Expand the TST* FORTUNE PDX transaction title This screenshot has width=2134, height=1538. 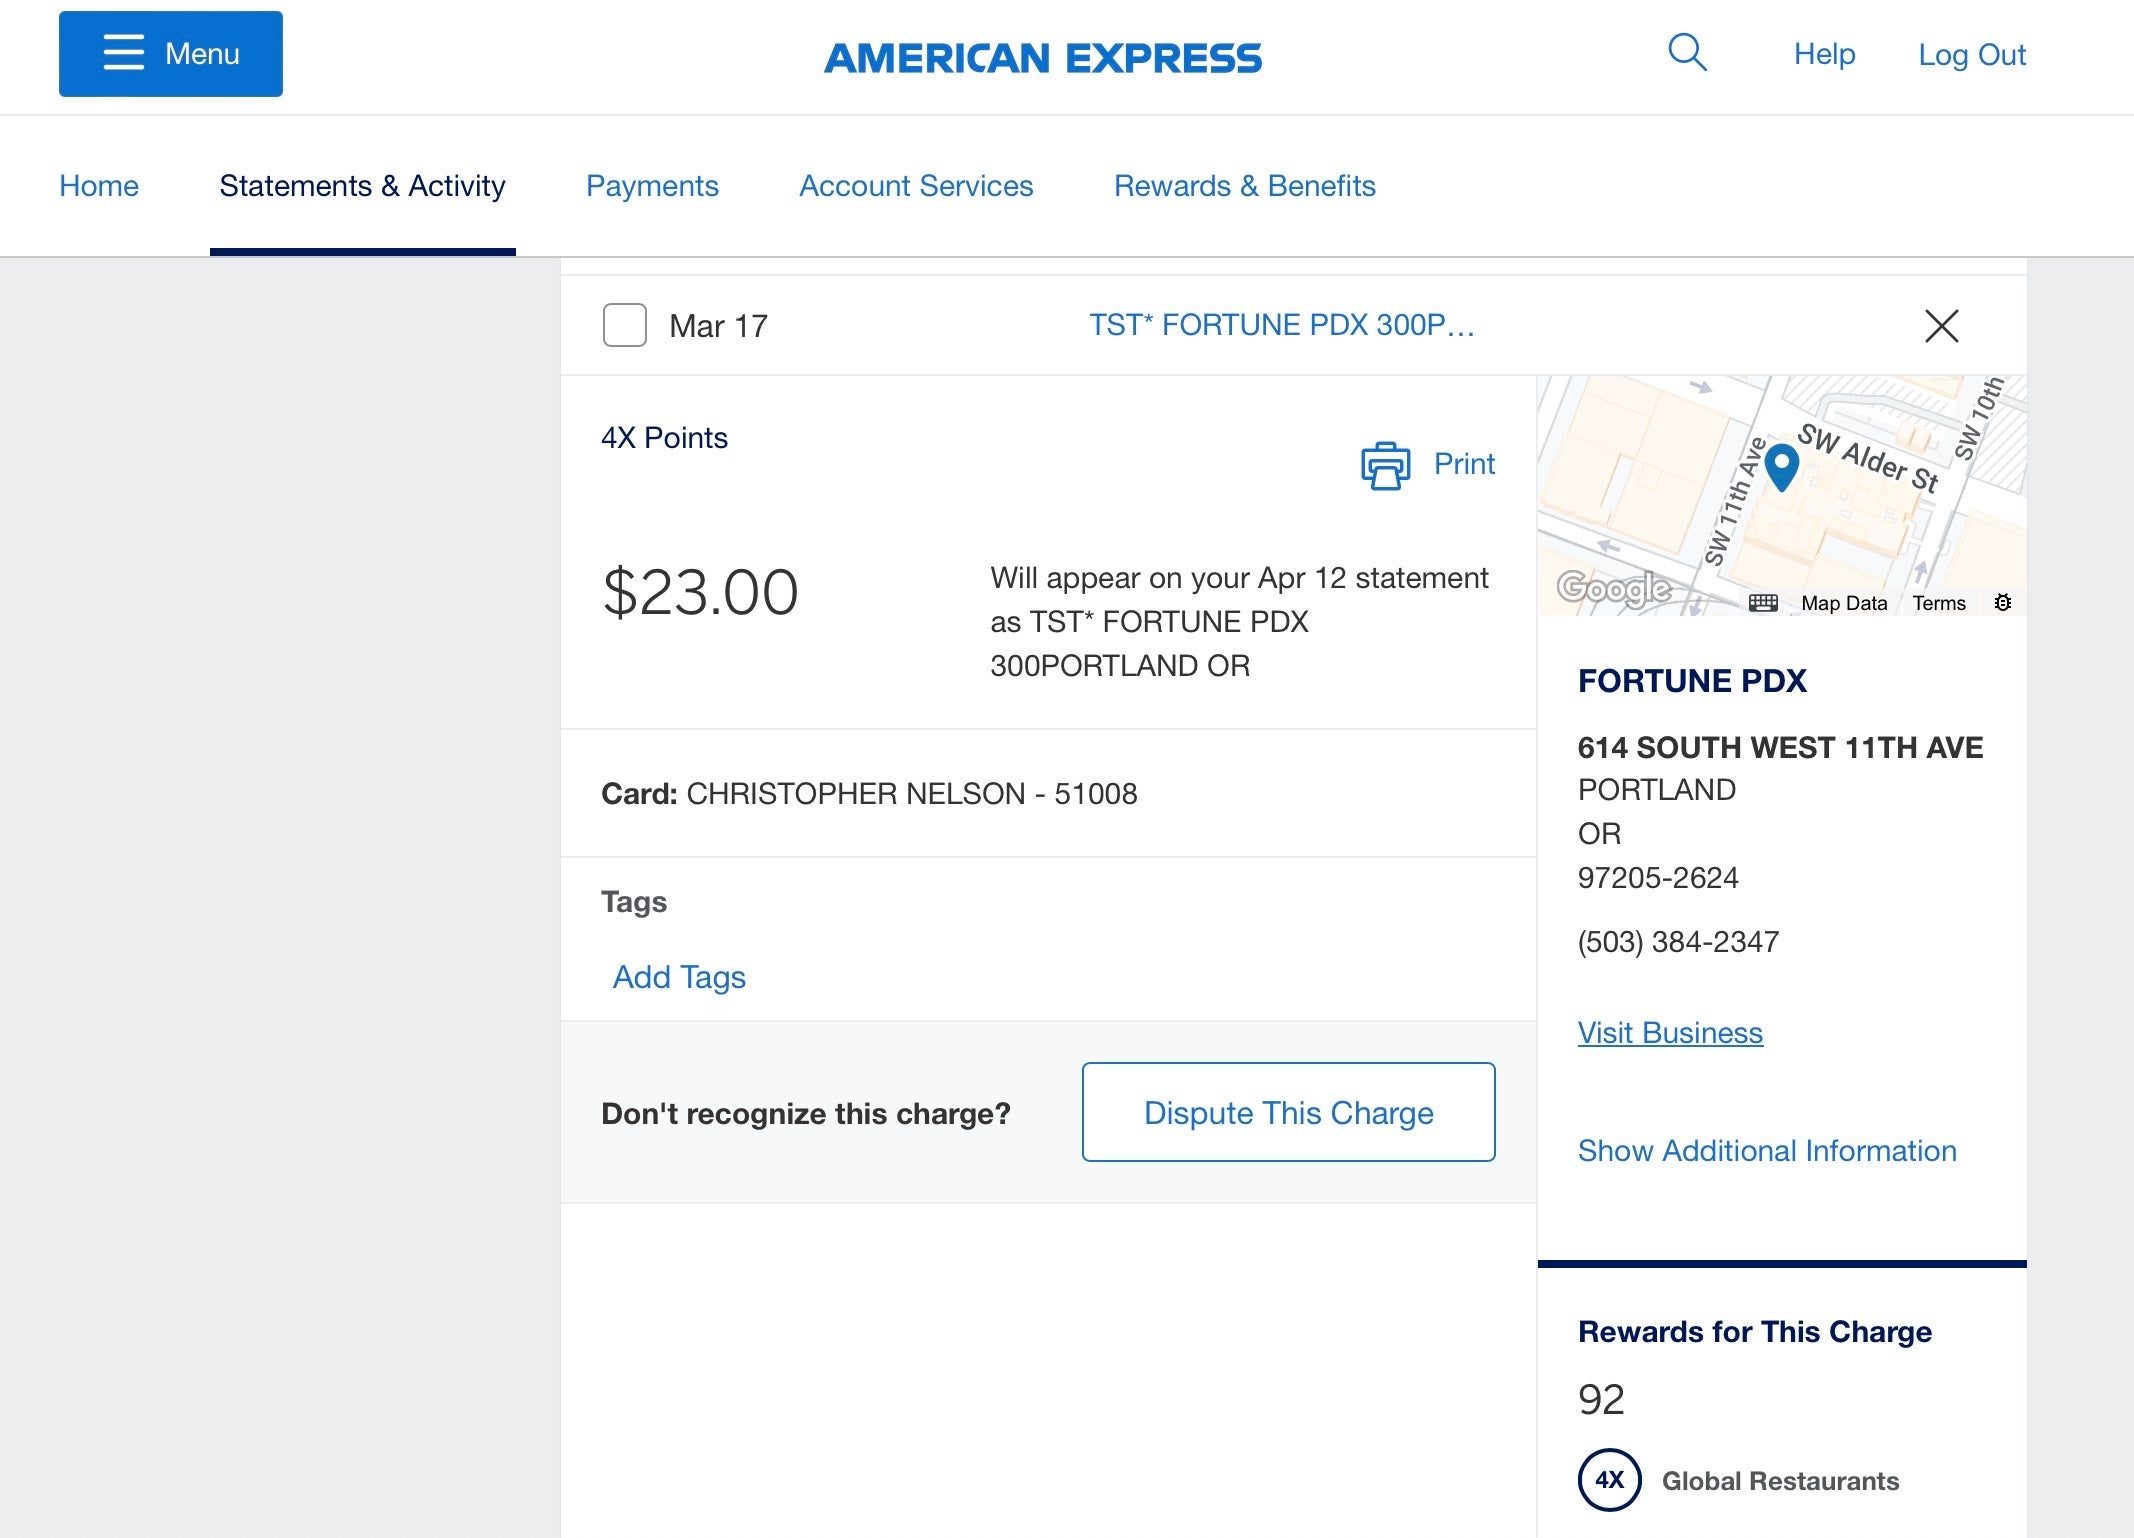pos(1281,326)
